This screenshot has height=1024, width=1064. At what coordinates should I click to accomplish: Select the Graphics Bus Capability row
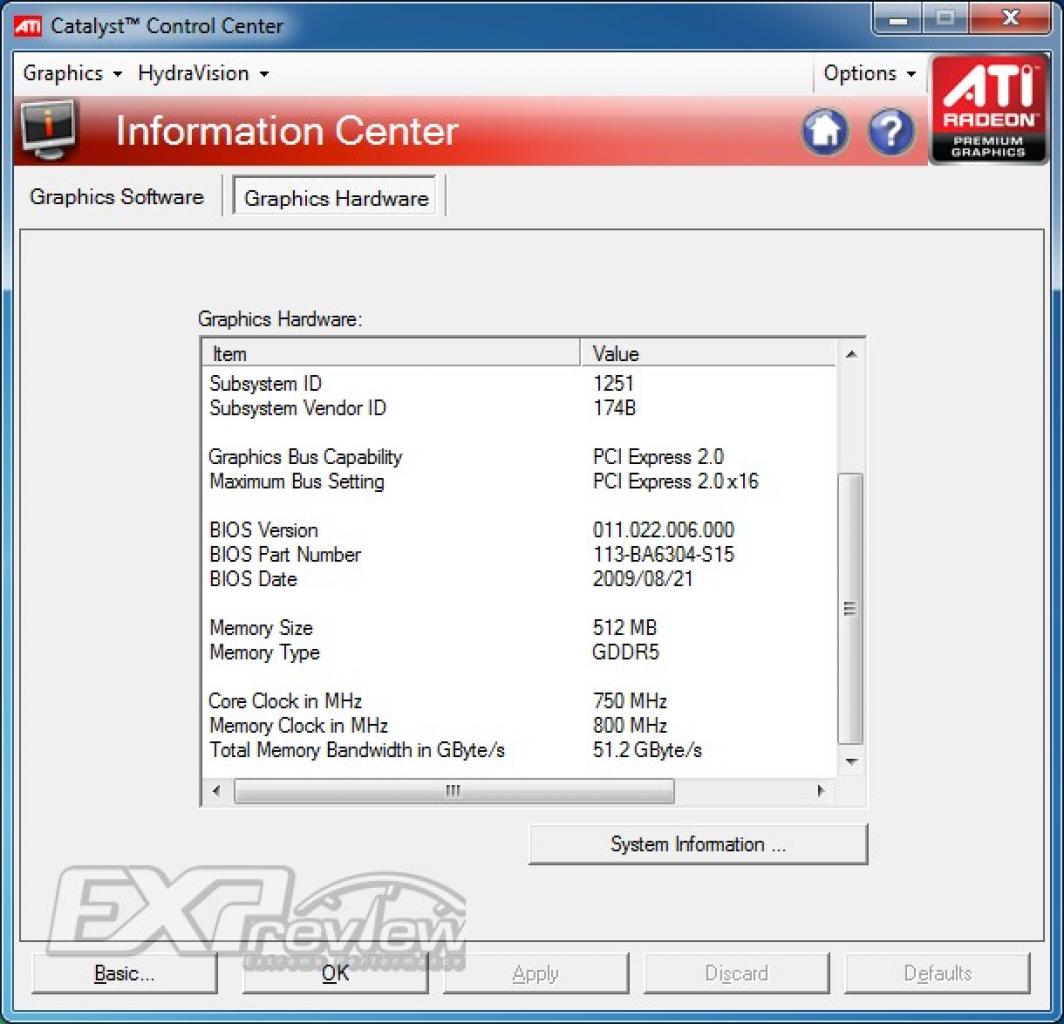click(x=519, y=457)
